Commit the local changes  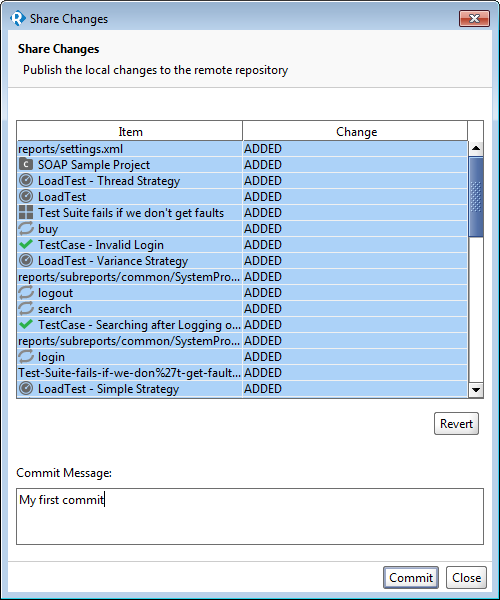[x=411, y=577]
